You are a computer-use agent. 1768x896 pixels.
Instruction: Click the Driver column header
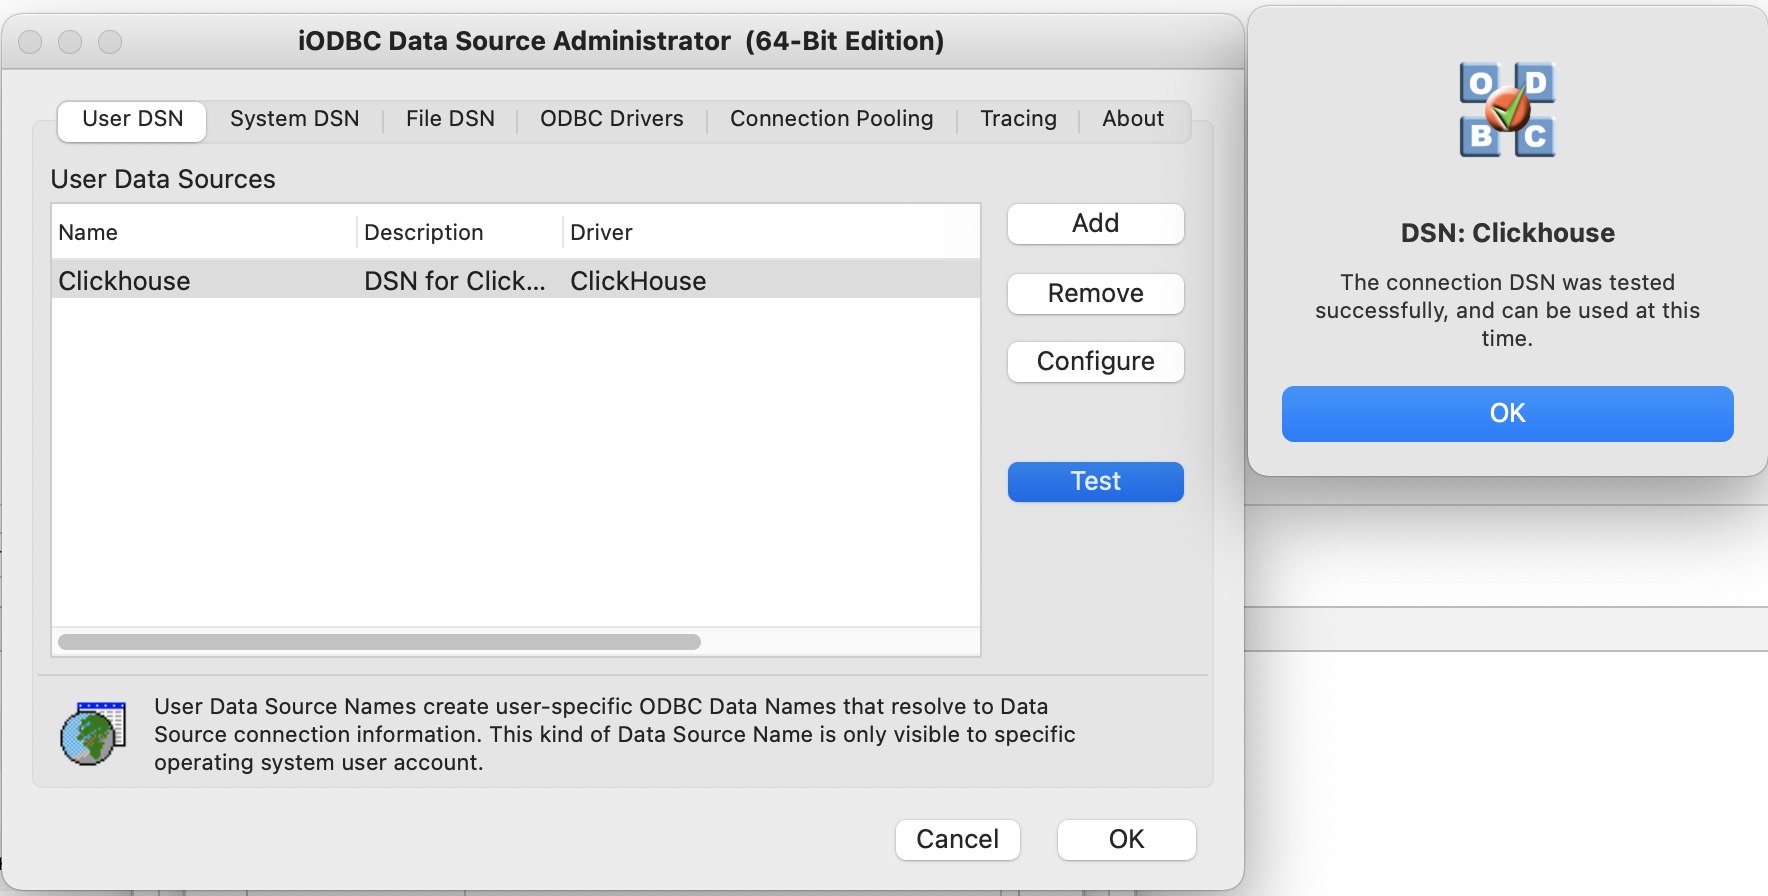pos(771,232)
